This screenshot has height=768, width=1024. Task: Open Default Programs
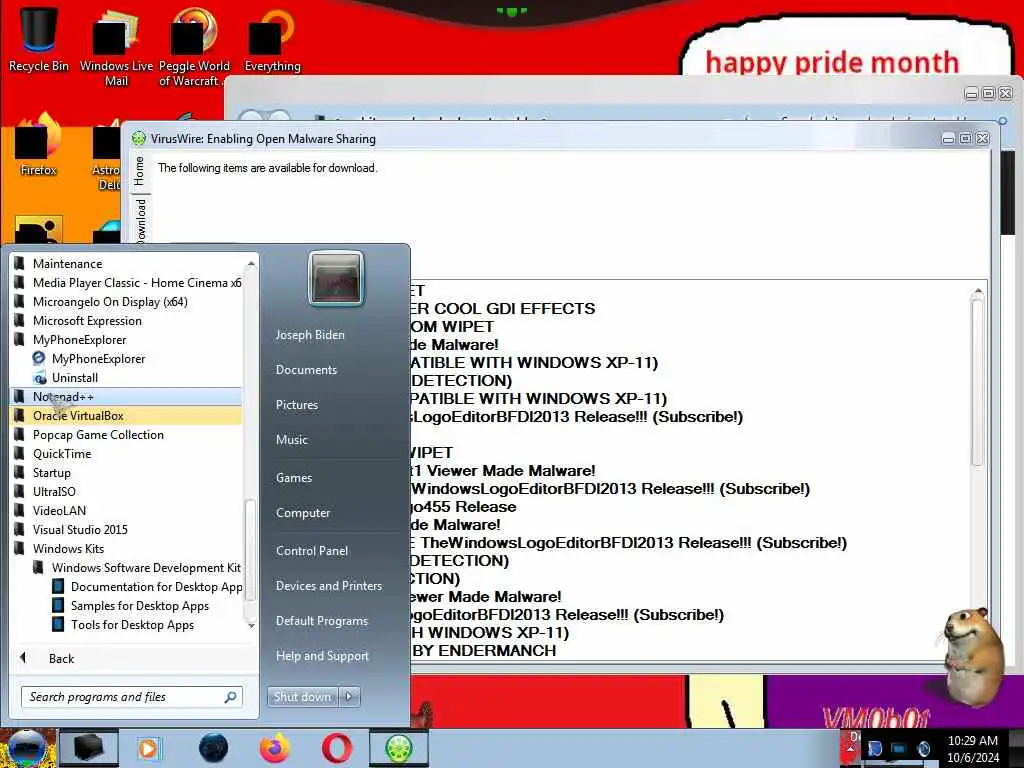coord(321,621)
